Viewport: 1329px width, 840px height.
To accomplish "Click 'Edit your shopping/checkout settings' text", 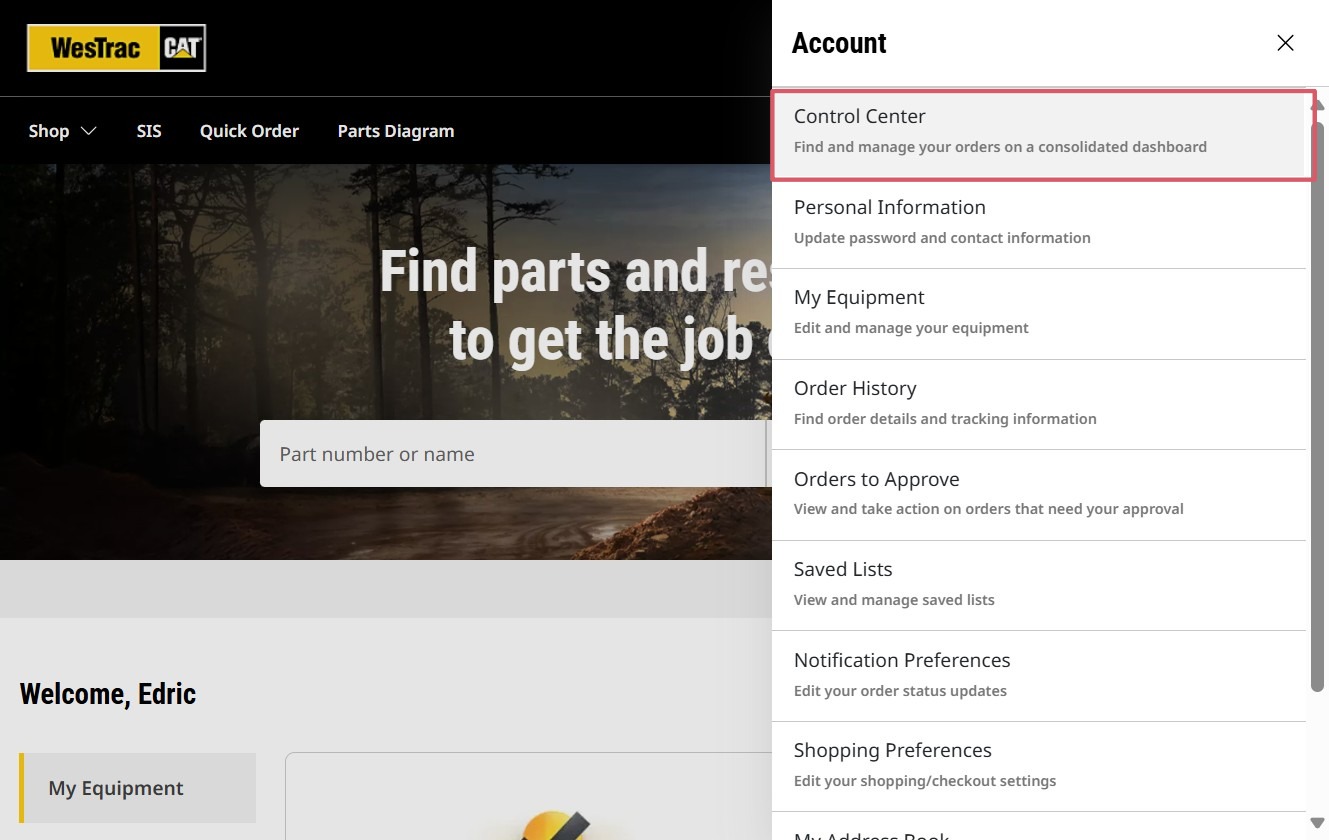I will coord(925,781).
